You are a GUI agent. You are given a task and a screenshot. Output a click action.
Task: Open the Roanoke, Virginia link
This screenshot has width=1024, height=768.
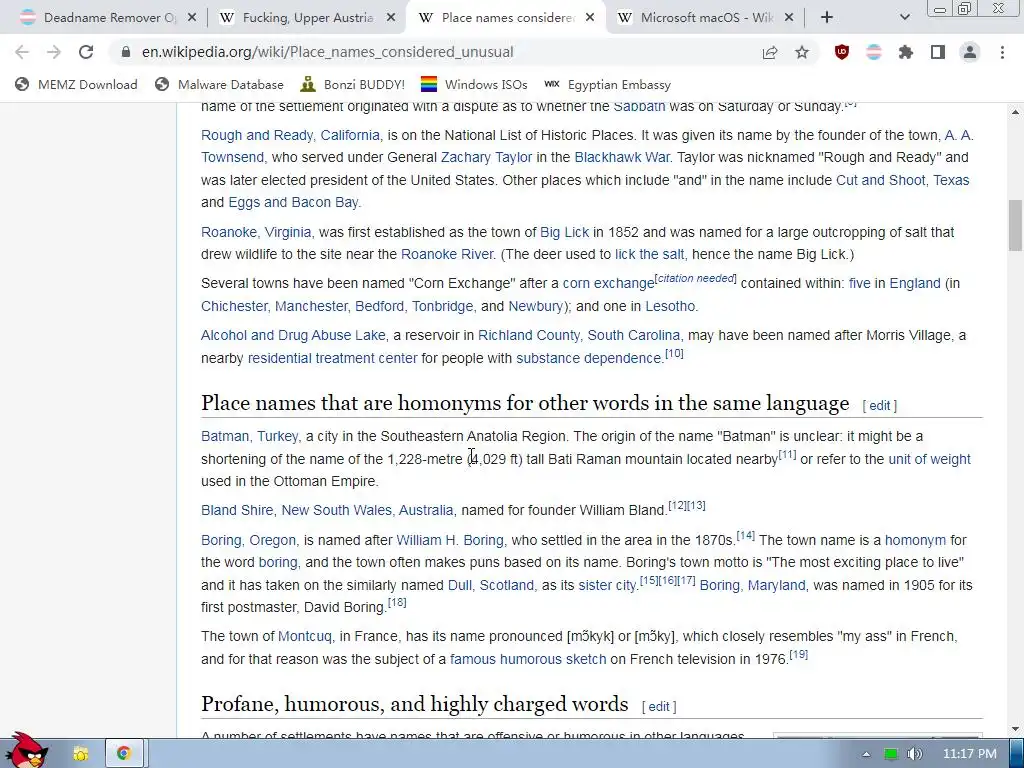click(256, 232)
